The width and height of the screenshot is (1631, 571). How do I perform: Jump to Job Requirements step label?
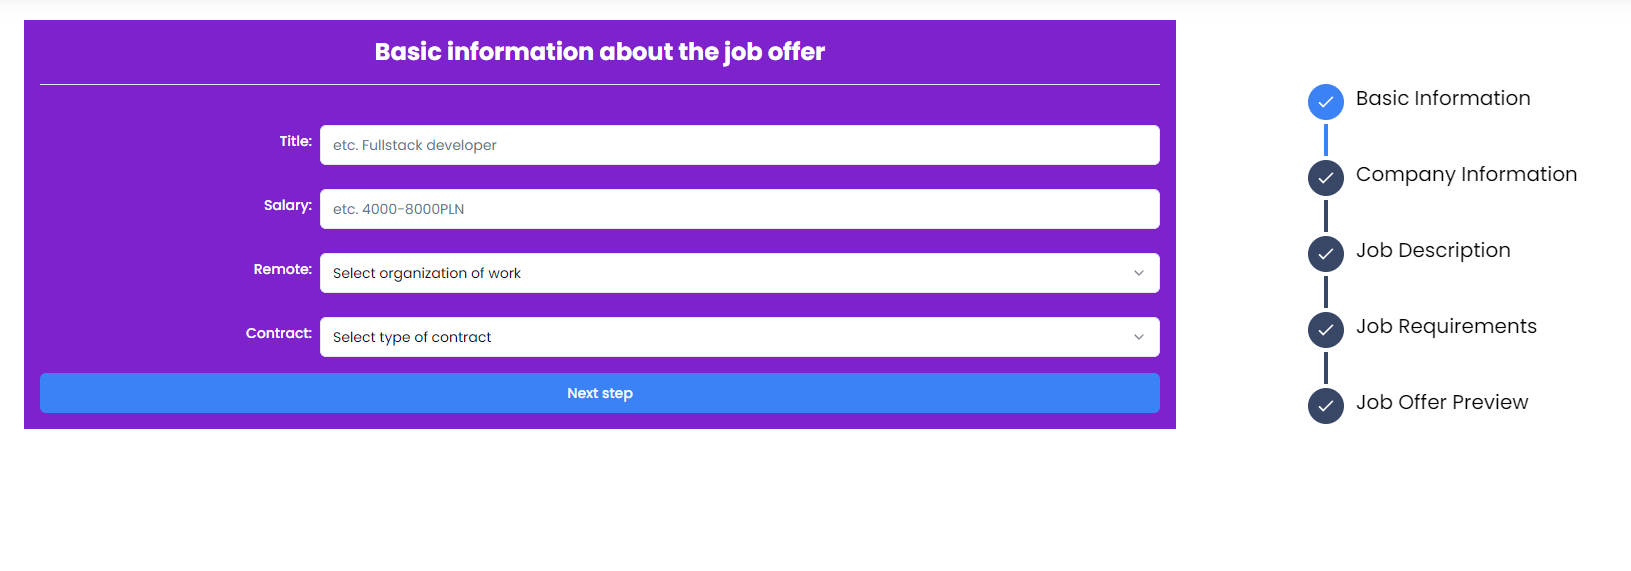(1446, 326)
